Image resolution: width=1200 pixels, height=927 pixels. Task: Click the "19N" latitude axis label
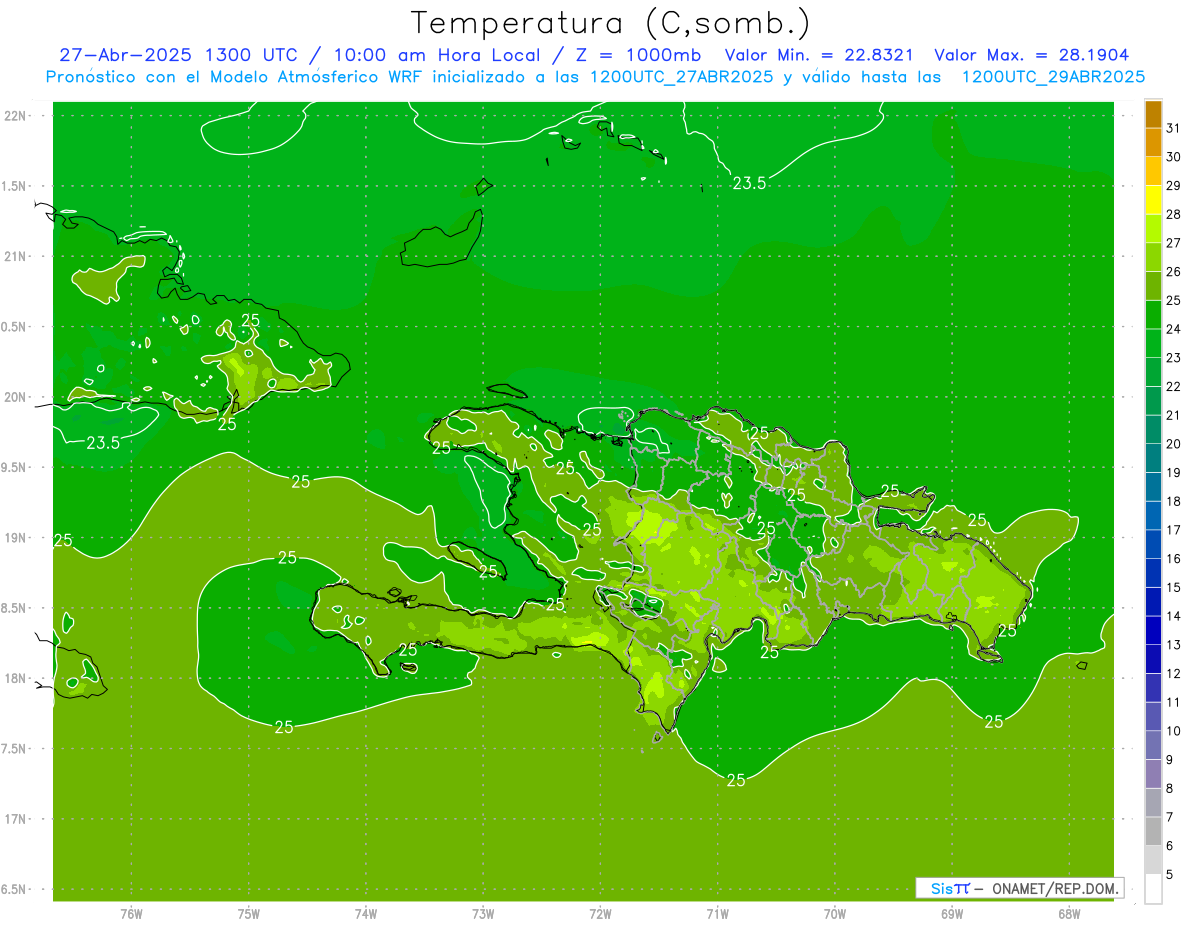point(15,538)
